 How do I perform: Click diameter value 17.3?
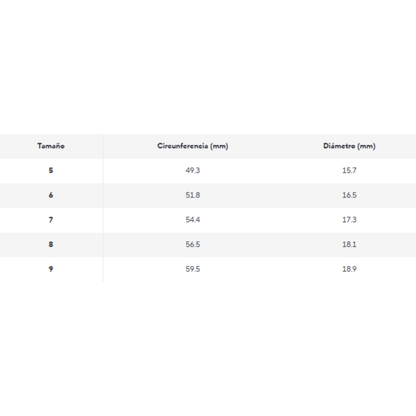tap(349, 220)
